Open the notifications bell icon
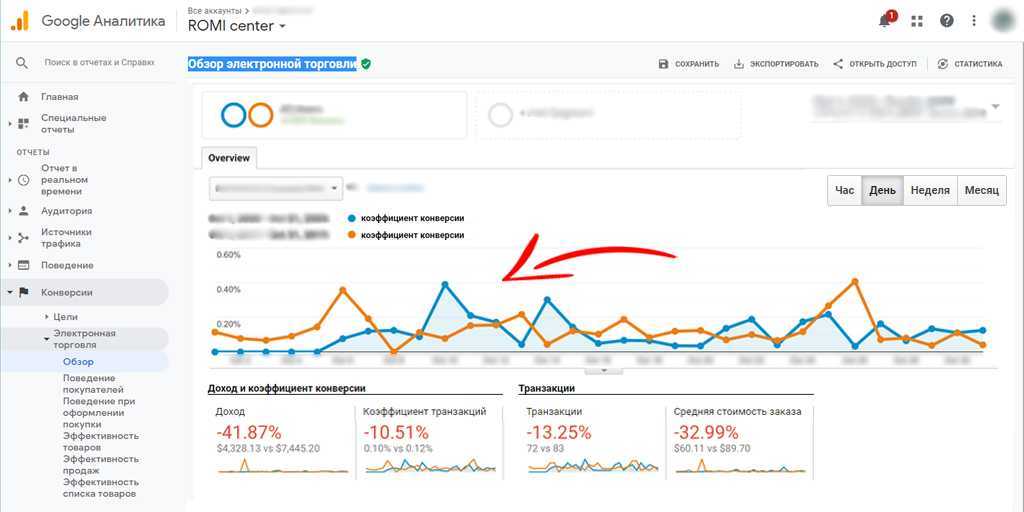 pyautogui.click(x=885, y=20)
